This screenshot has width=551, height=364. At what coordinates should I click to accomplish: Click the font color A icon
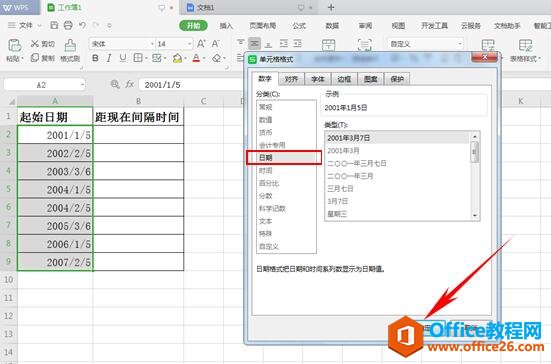[x=196, y=58]
